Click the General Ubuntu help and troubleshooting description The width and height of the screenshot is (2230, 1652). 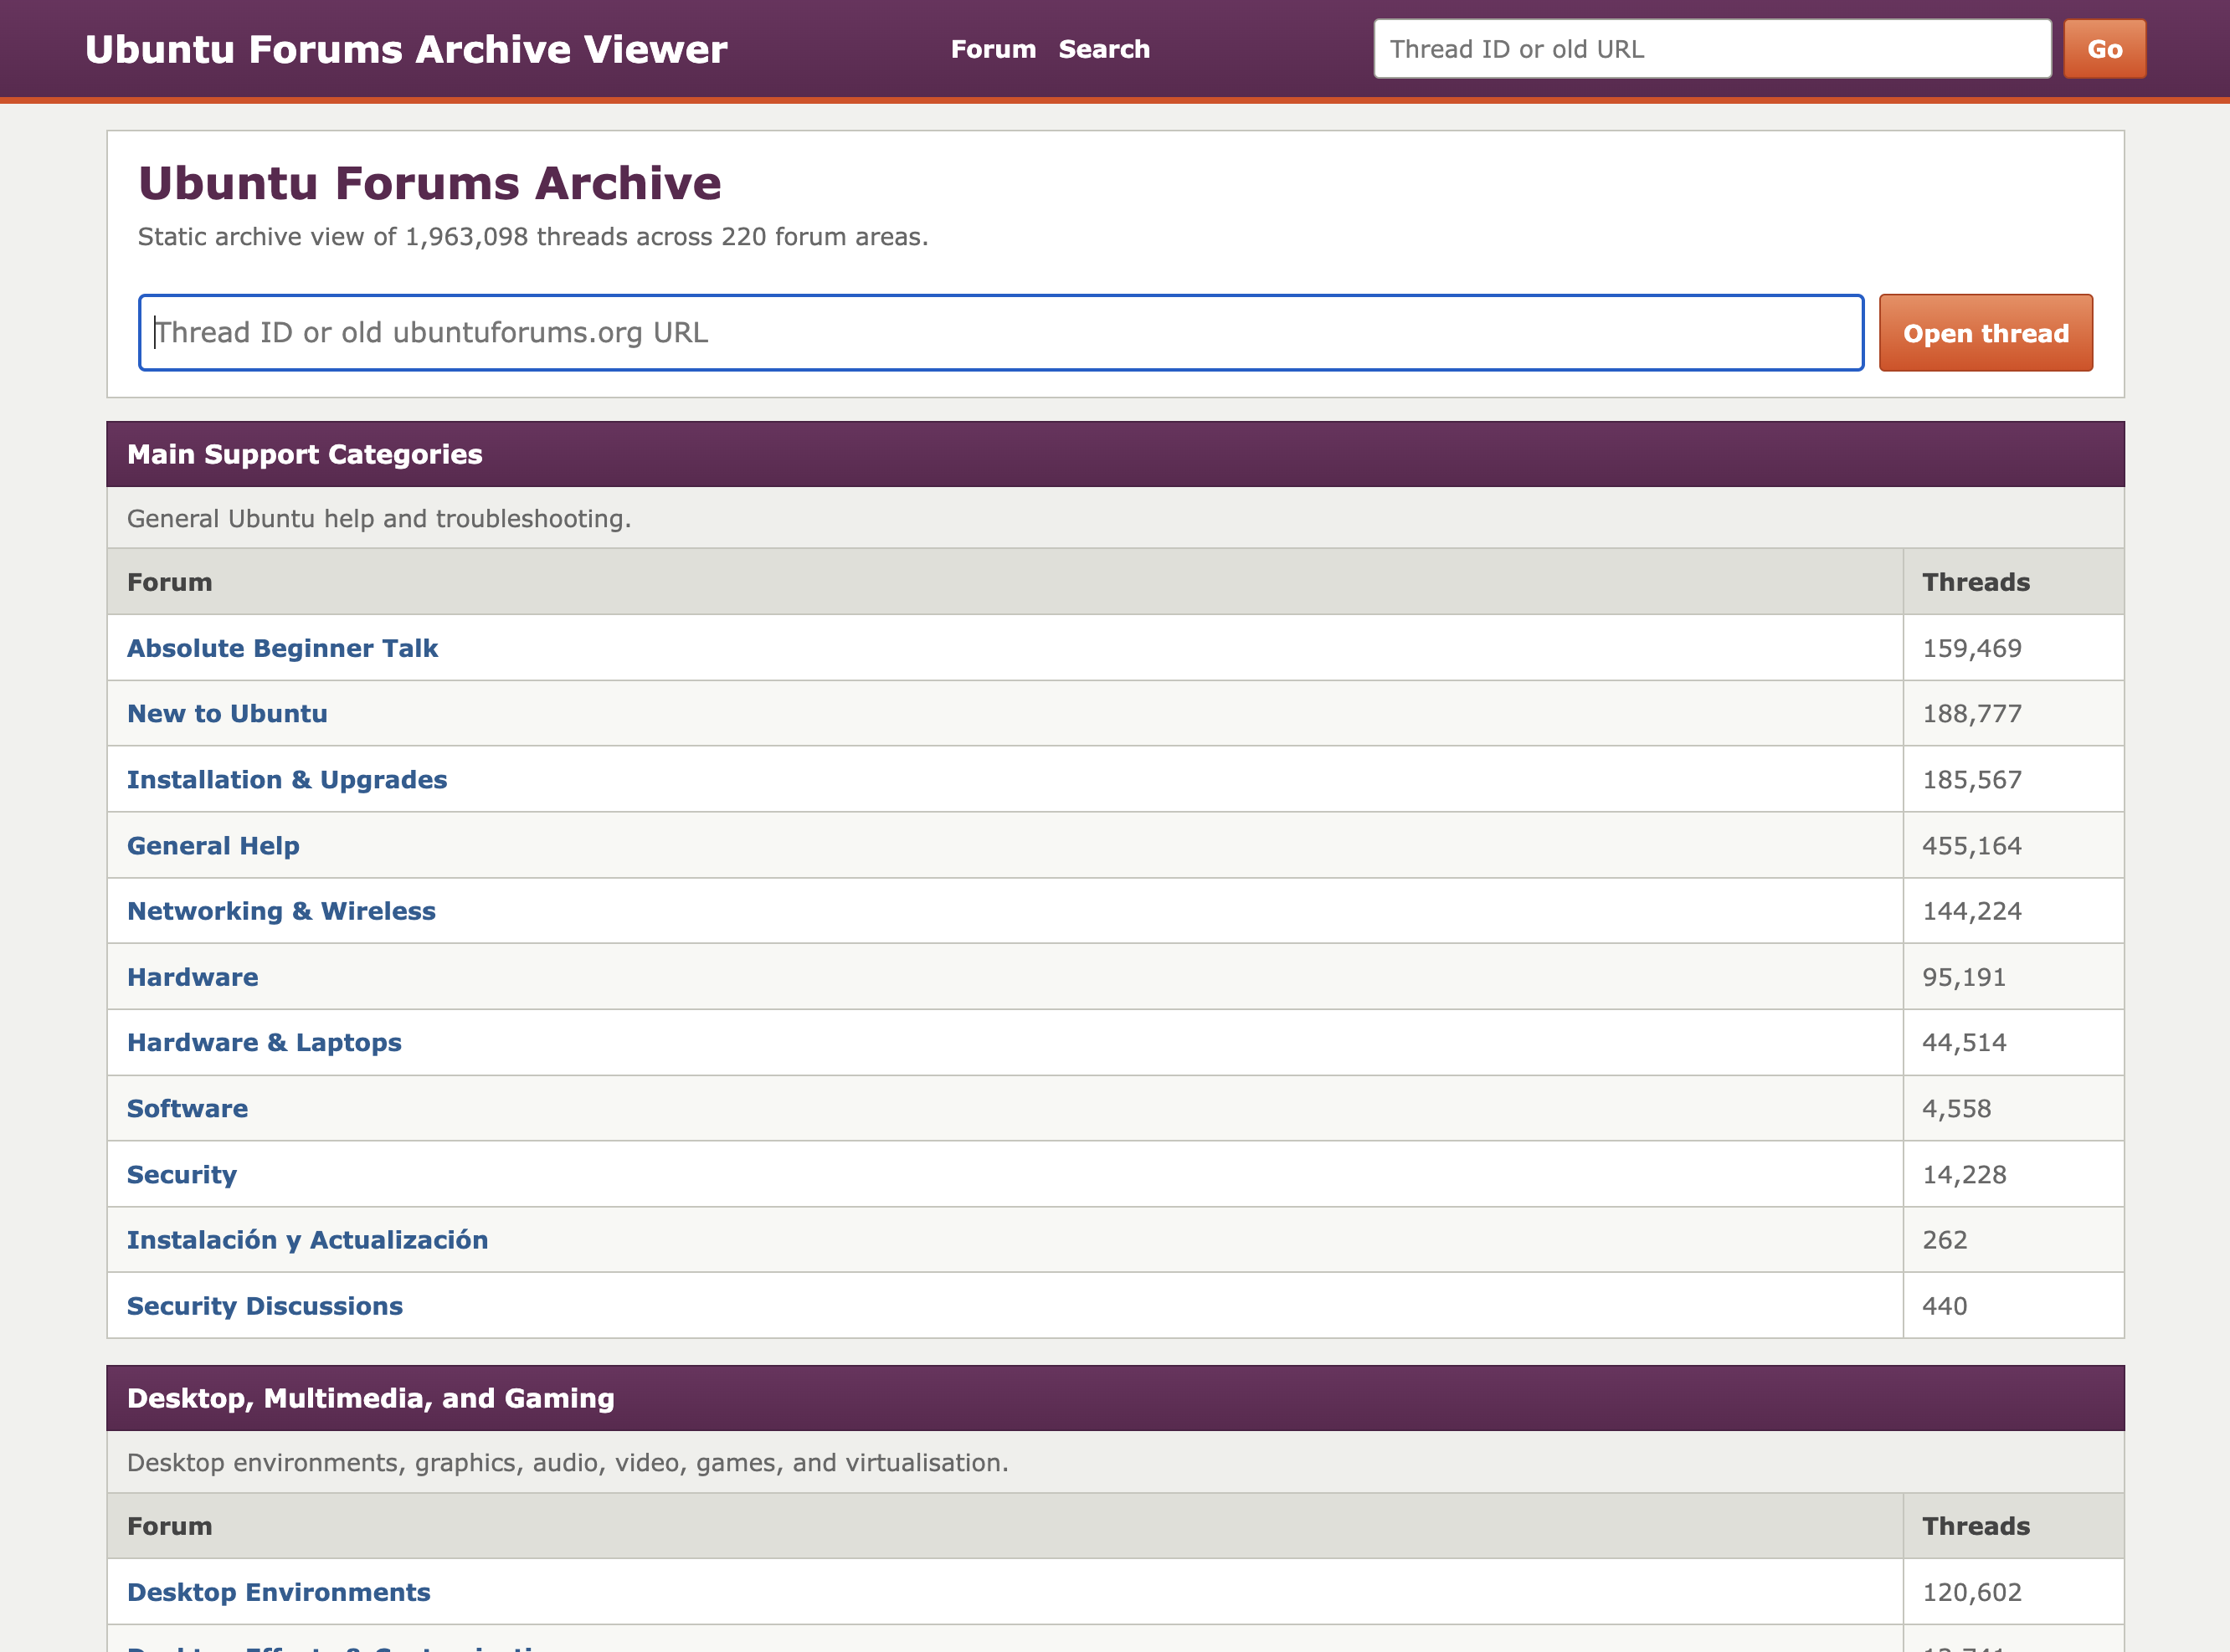coord(379,519)
